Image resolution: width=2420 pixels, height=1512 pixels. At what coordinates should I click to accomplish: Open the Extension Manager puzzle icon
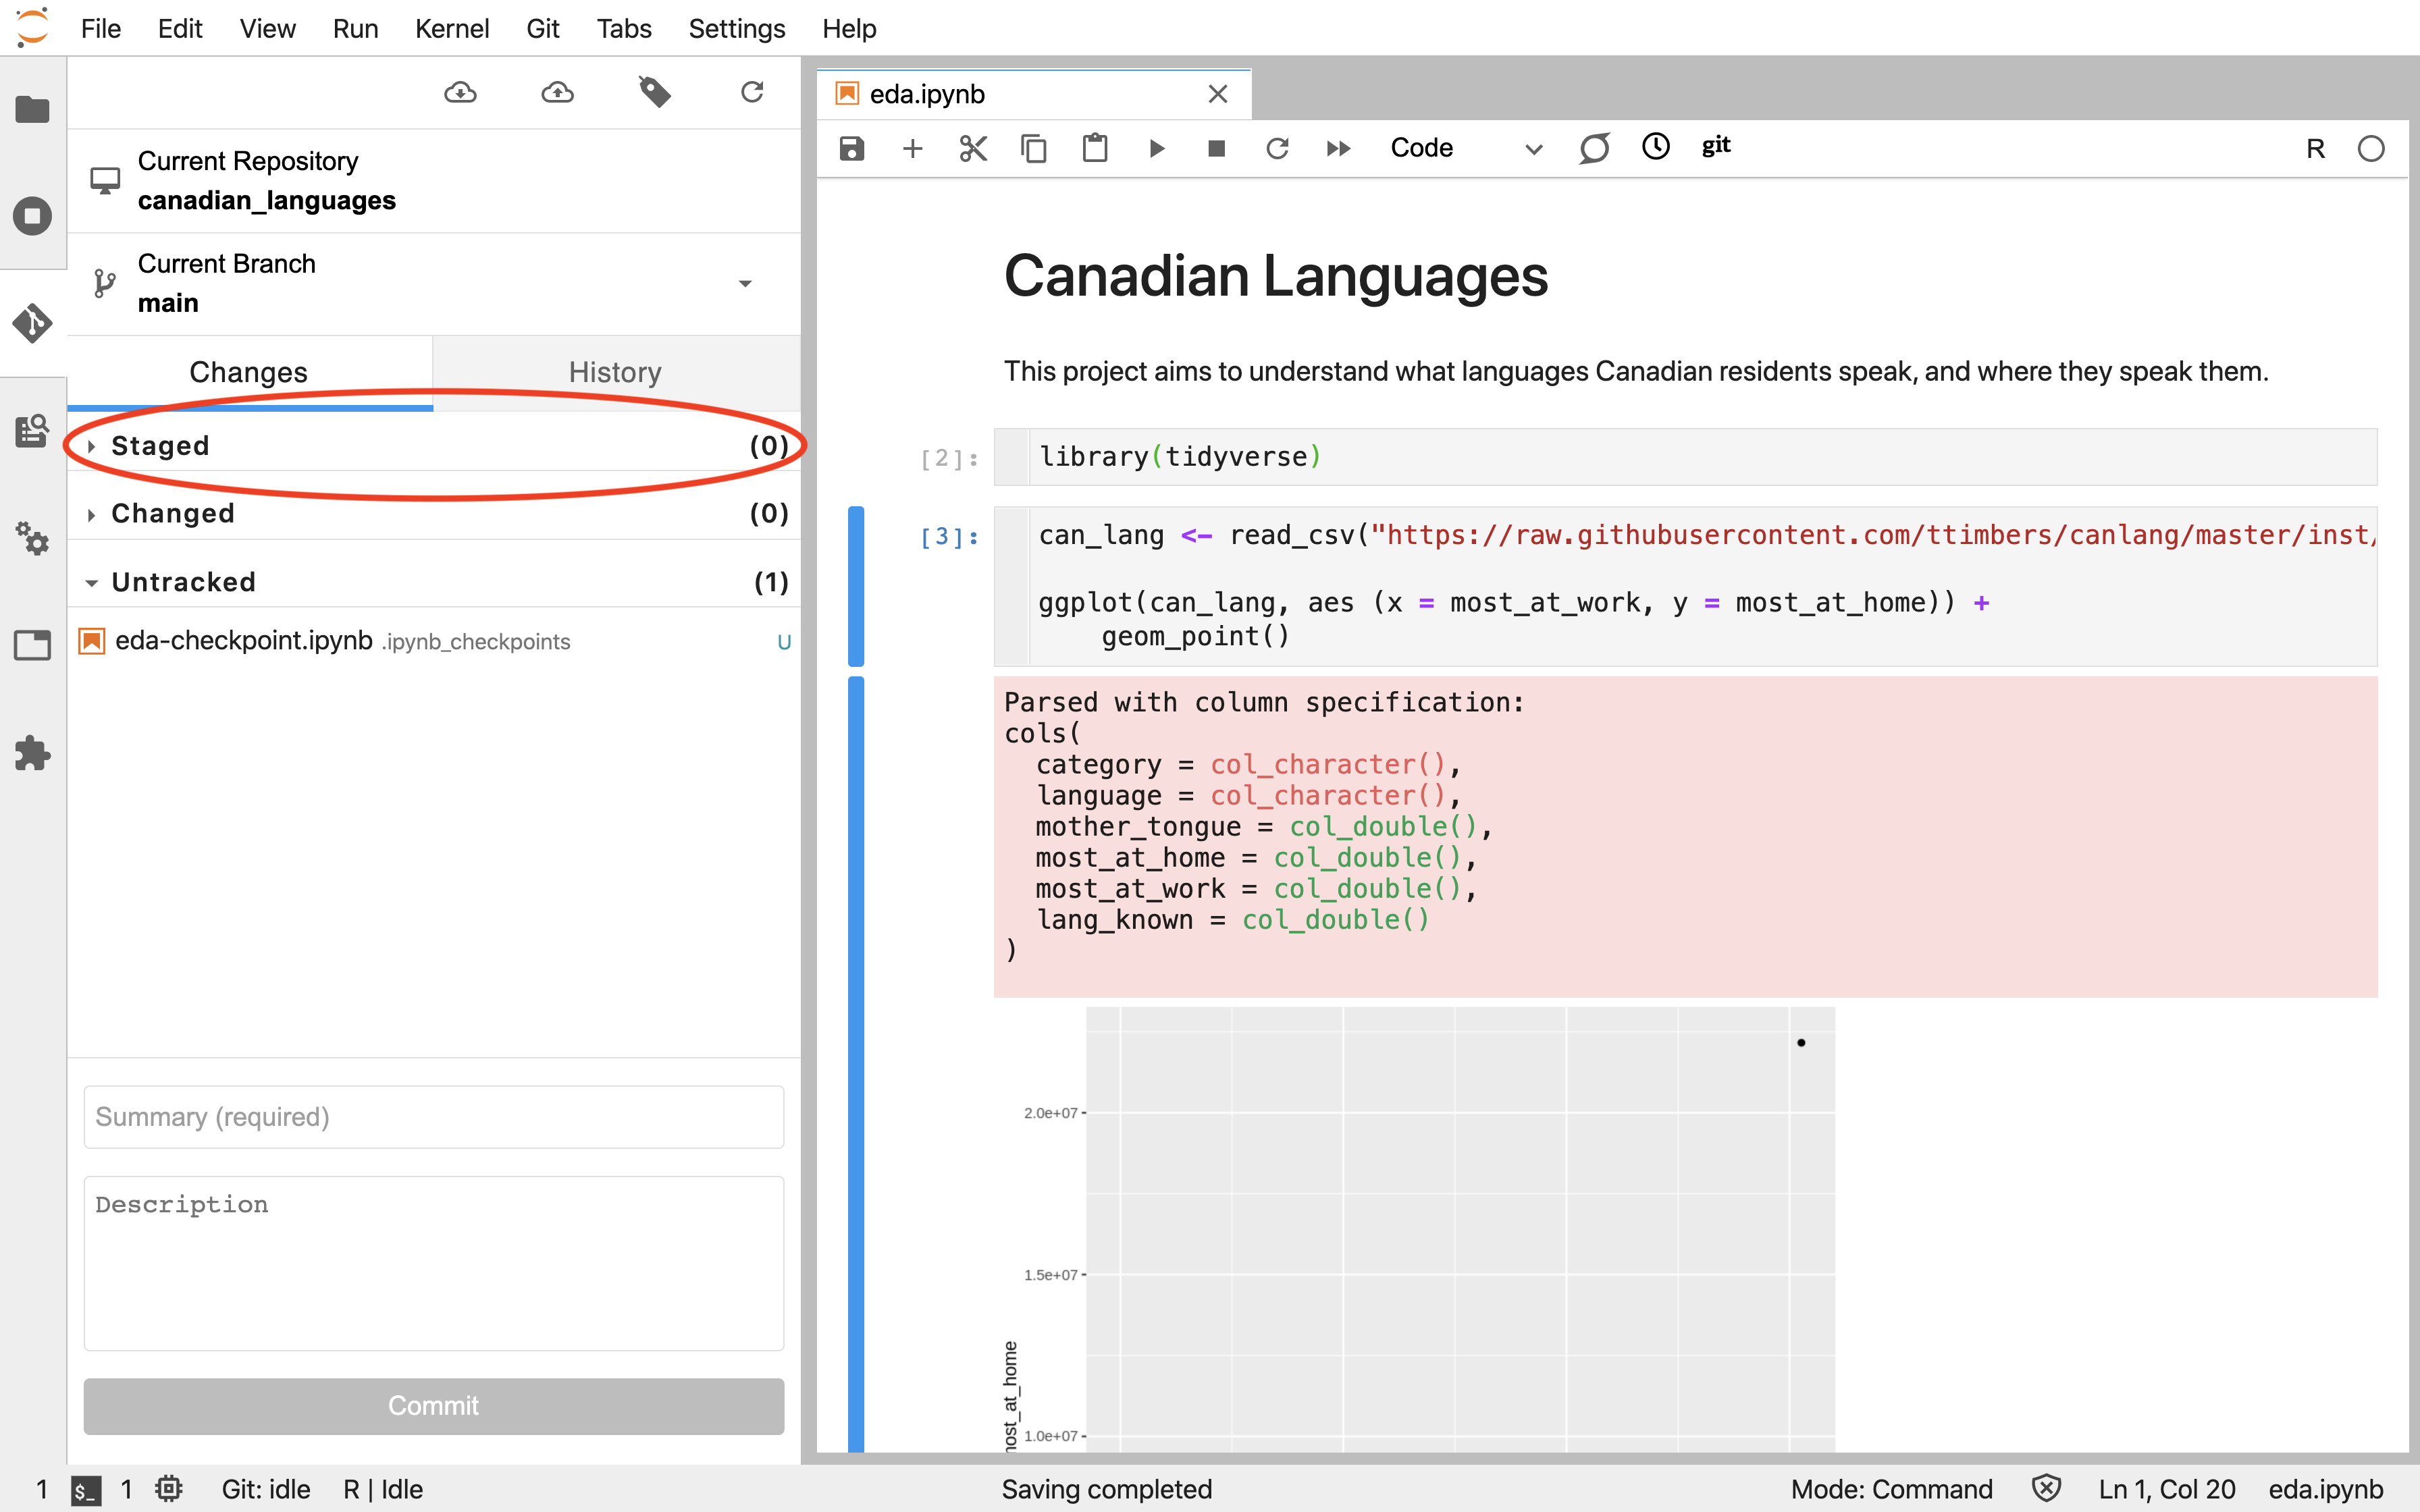pyautogui.click(x=32, y=753)
